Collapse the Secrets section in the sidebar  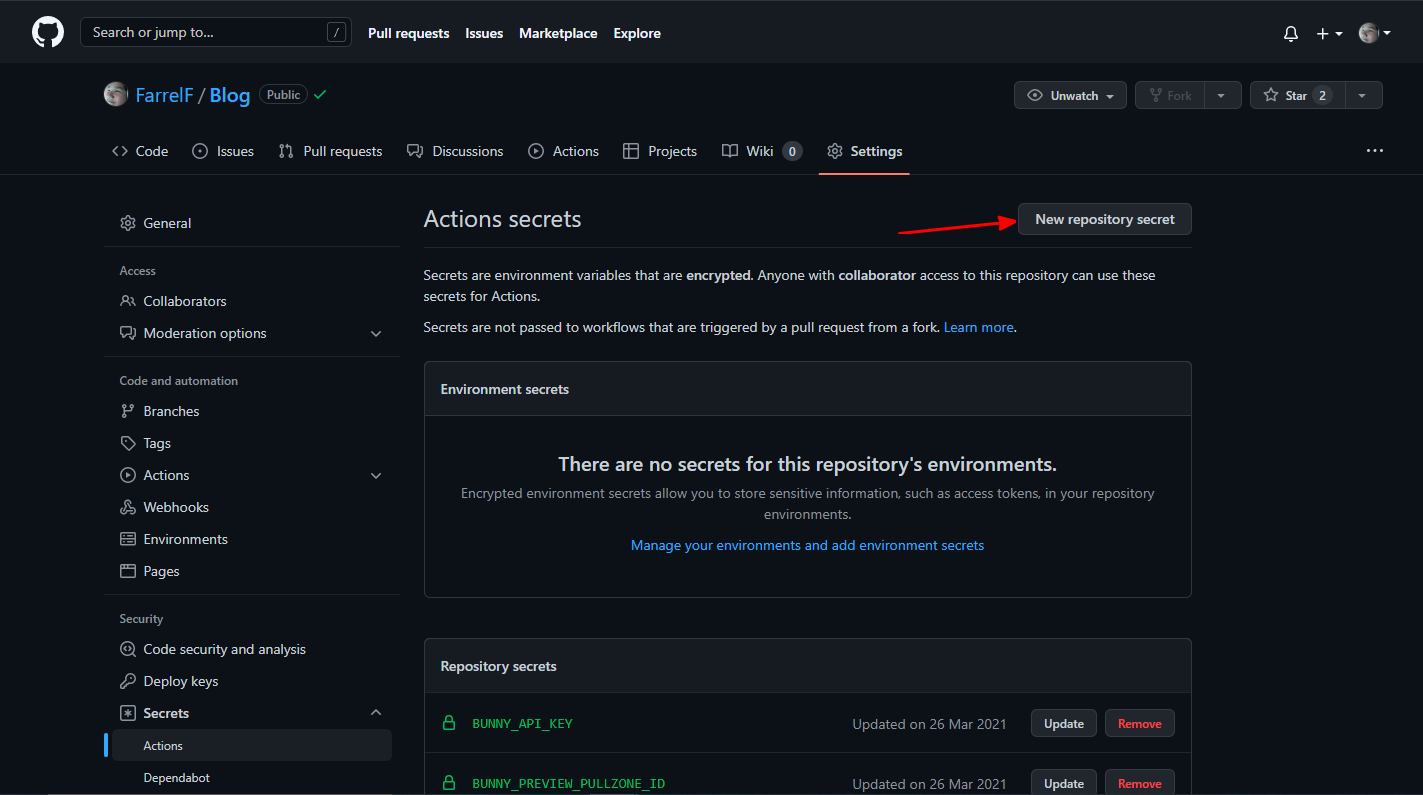pos(252,713)
